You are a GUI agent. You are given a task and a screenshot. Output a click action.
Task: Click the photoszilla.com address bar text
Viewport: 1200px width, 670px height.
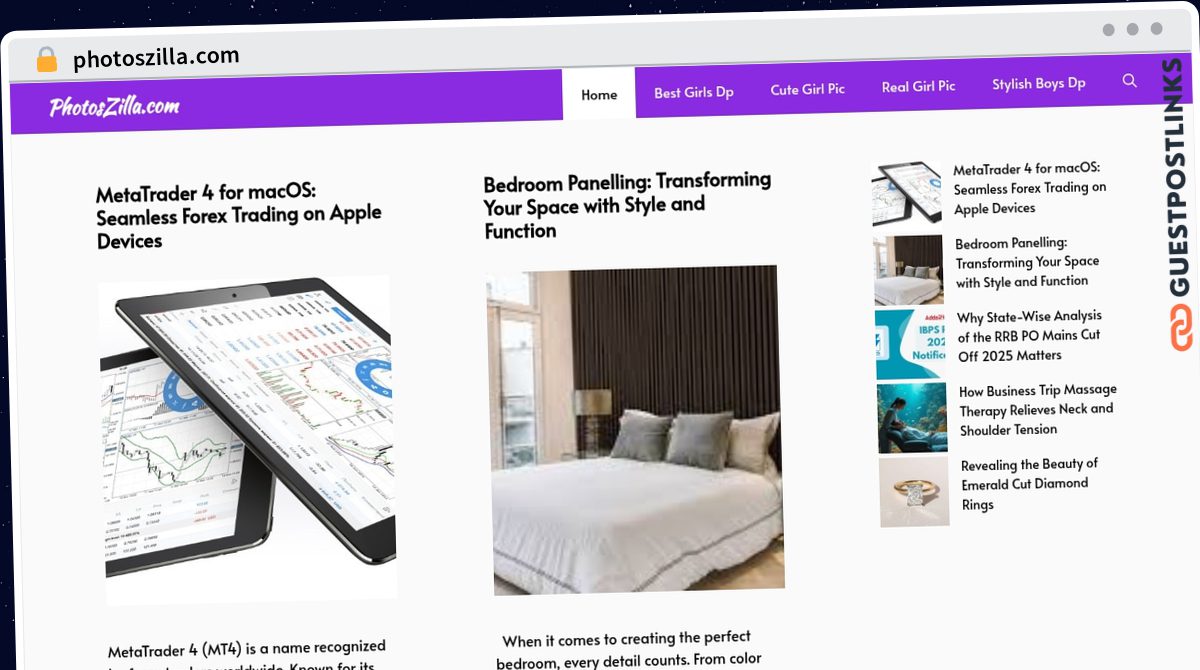(156, 58)
